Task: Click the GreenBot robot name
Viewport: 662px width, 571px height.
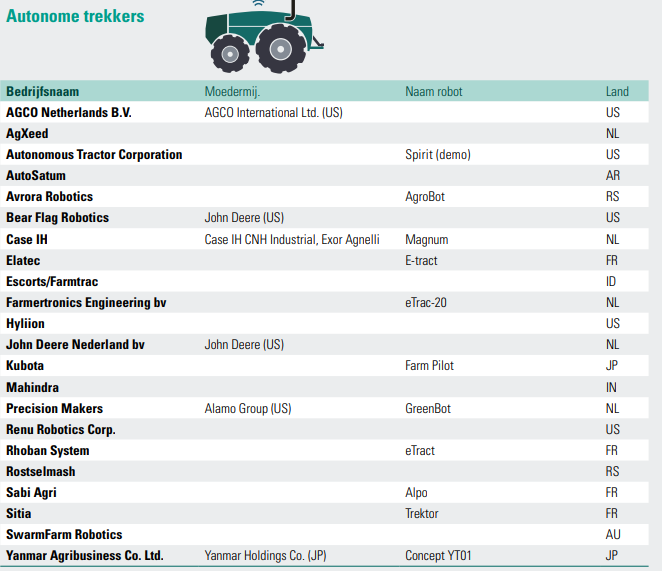Action: [428, 408]
